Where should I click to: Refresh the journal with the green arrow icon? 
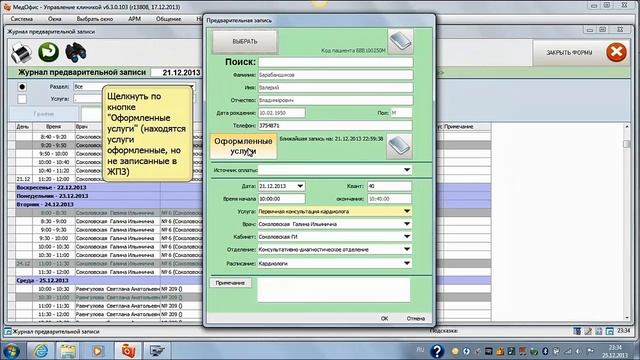pyautogui.click(x=49, y=52)
